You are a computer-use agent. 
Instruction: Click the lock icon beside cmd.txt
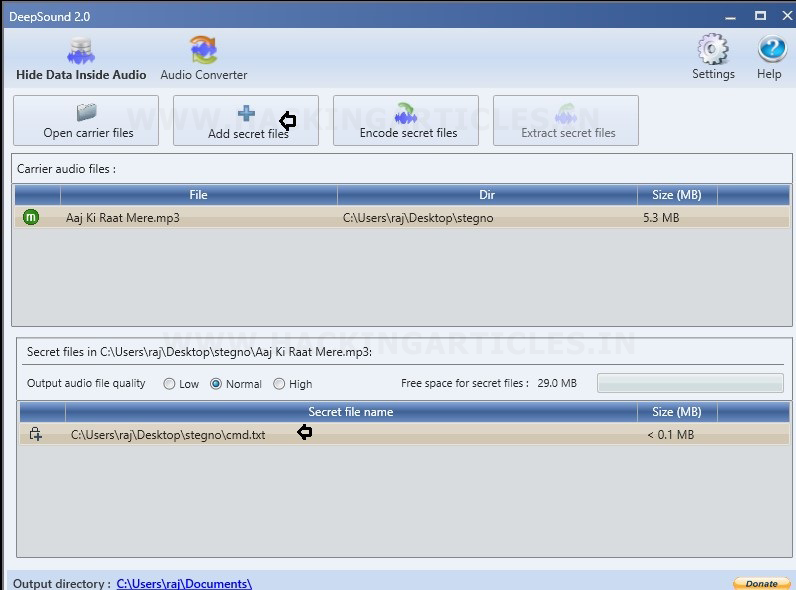tap(35, 434)
